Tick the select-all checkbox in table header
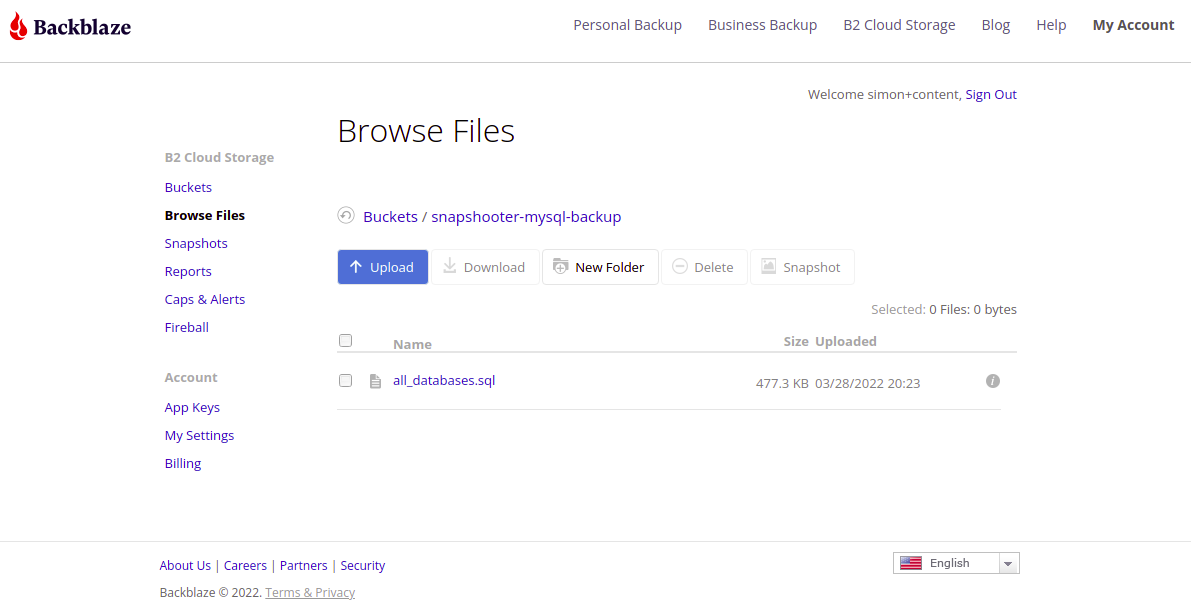The width and height of the screenshot is (1191, 611). point(346,340)
